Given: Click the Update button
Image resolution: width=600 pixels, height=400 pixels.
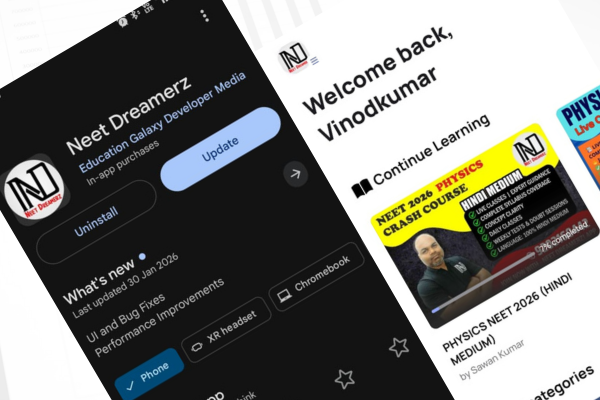Looking at the screenshot, I should [x=220, y=149].
